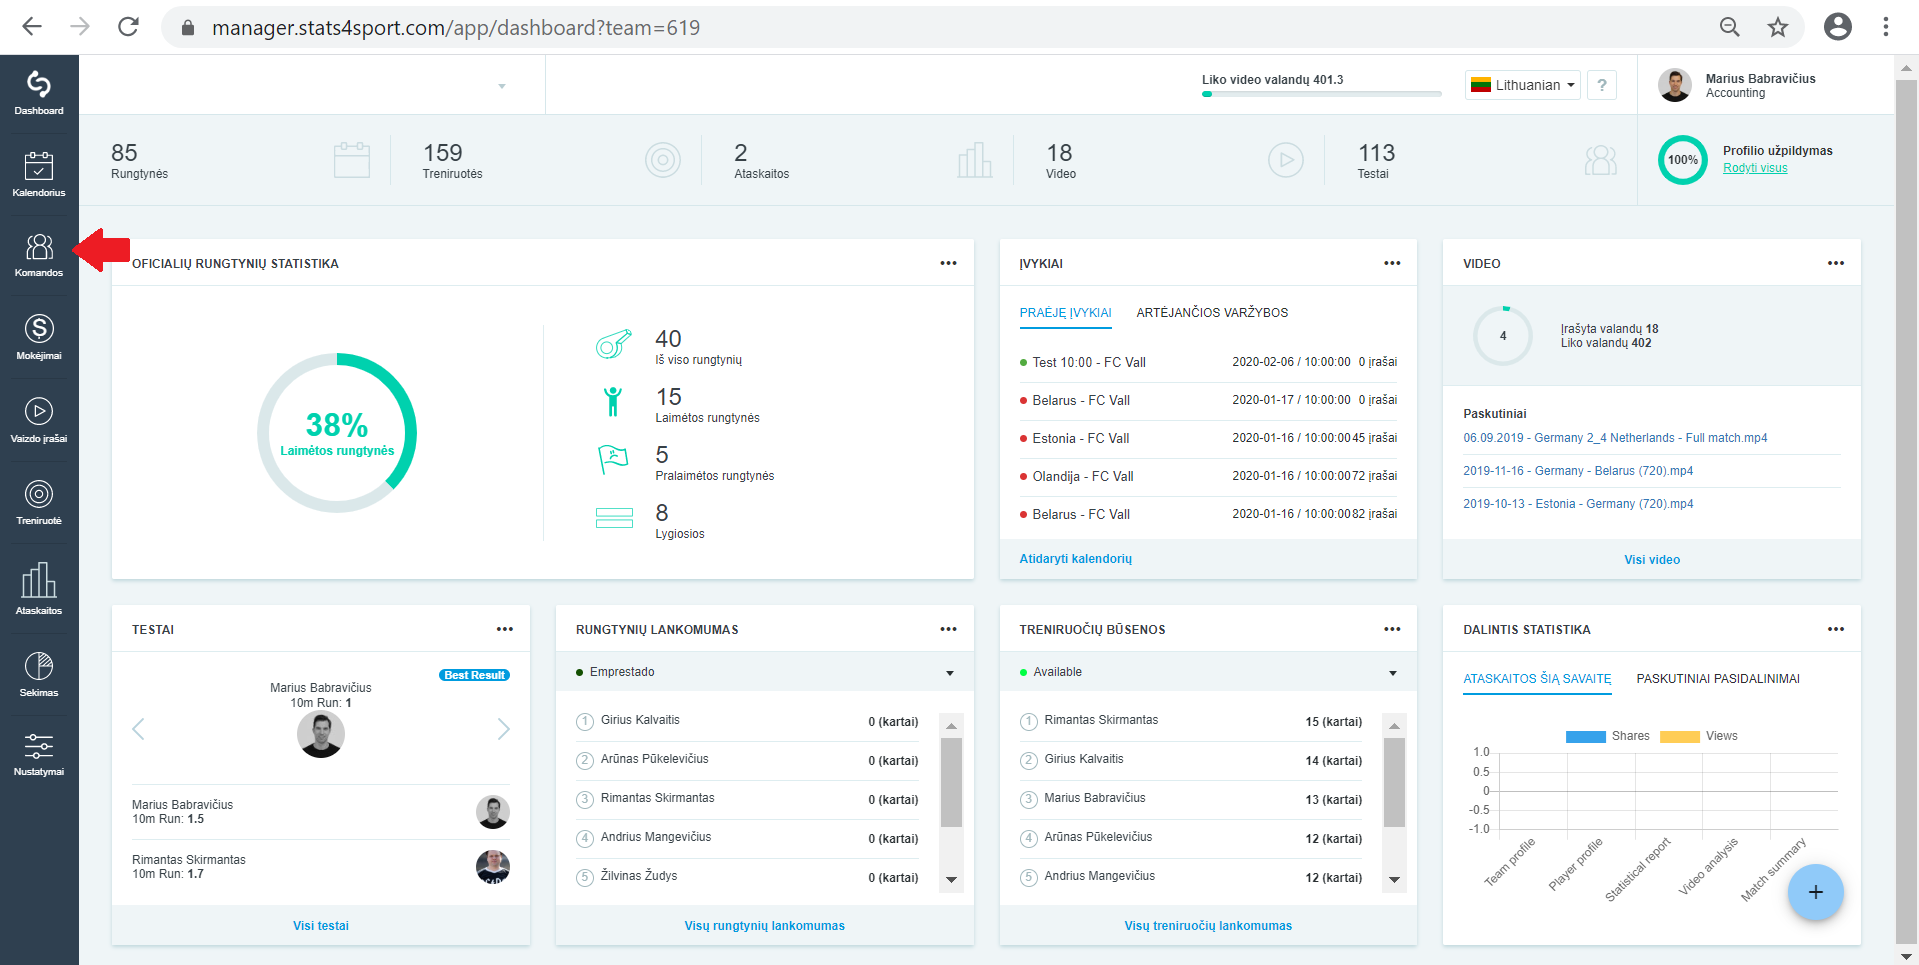Open Ataskaitos reports in sidebar
The image size is (1919, 965).
[x=39, y=589]
